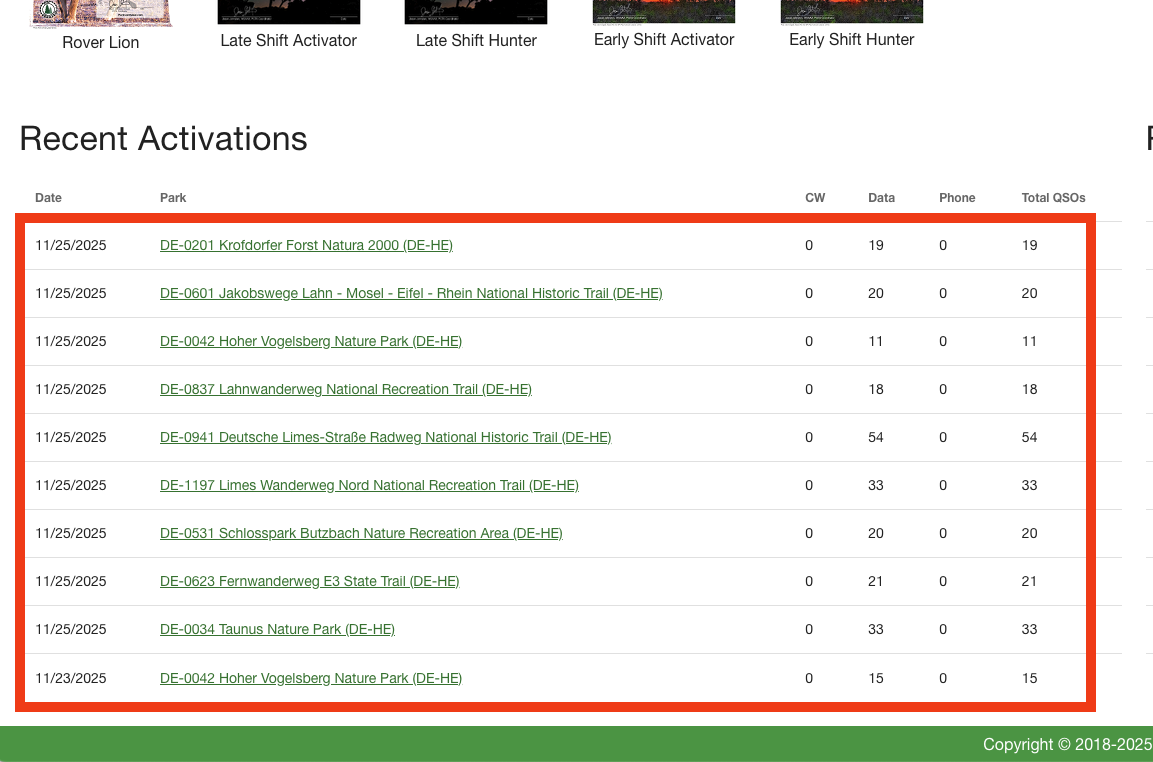Open the Early Shift Hunter award image
Image resolution: width=1153 pixels, height=762 pixels.
[x=851, y=12]
